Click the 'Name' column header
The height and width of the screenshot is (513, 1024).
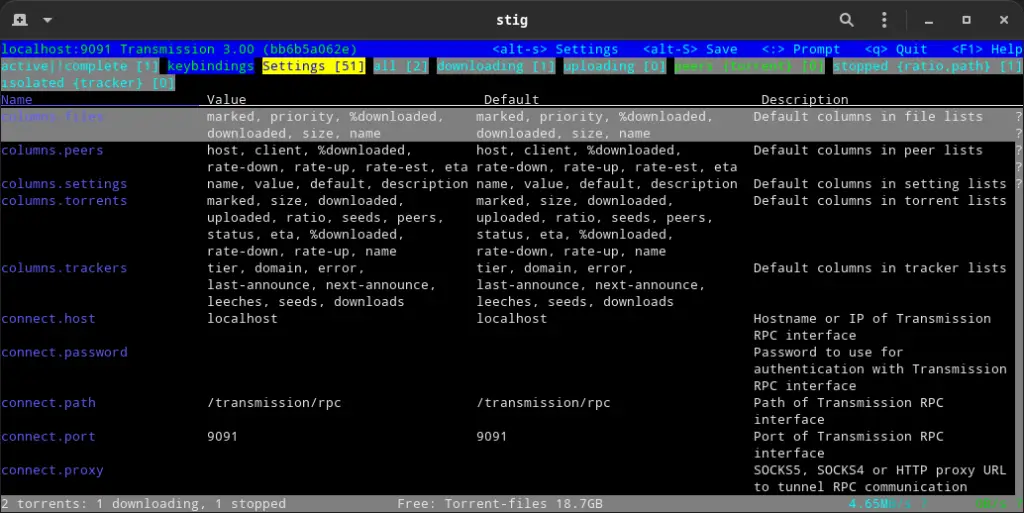pos(16,99)
